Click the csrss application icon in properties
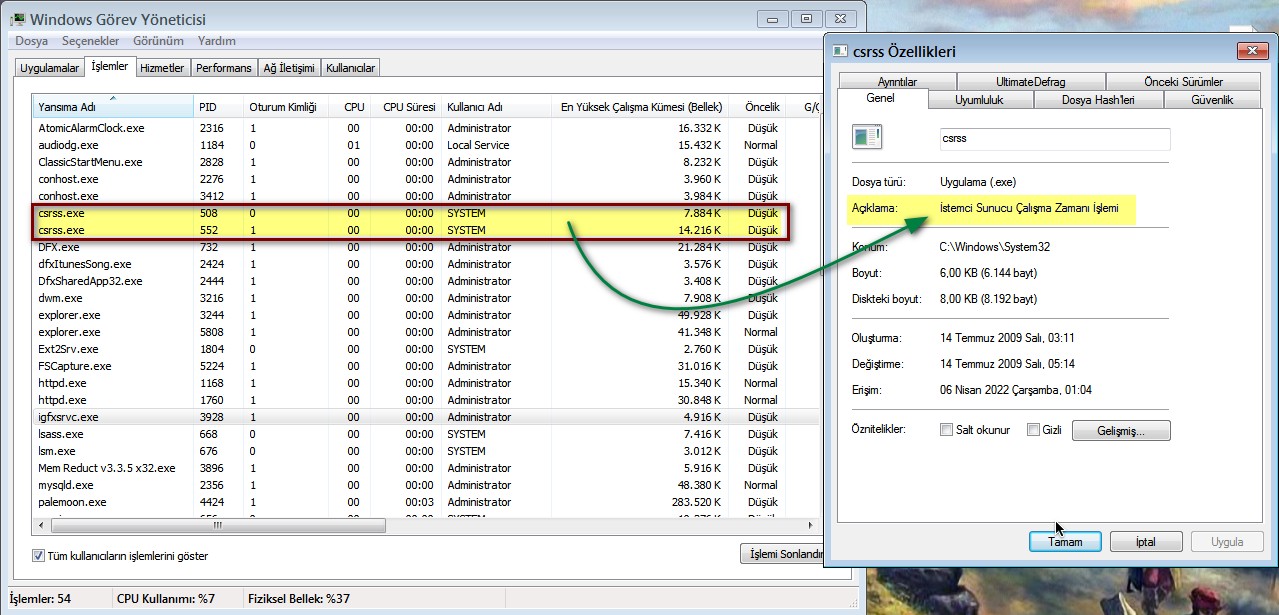 (867, 138)
